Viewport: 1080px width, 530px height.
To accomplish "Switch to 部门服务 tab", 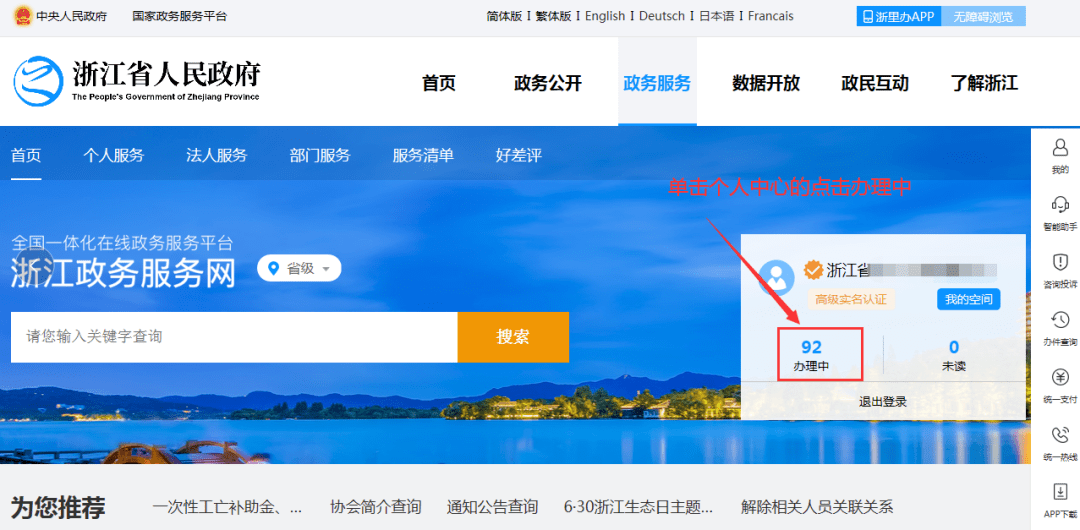I will (320, 155).
